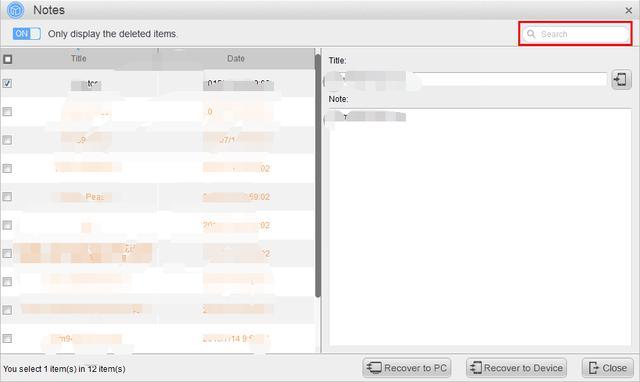Click the magnifier icon in the search box
This screenshot has height=382, width=640.
(x=531, y=34)
